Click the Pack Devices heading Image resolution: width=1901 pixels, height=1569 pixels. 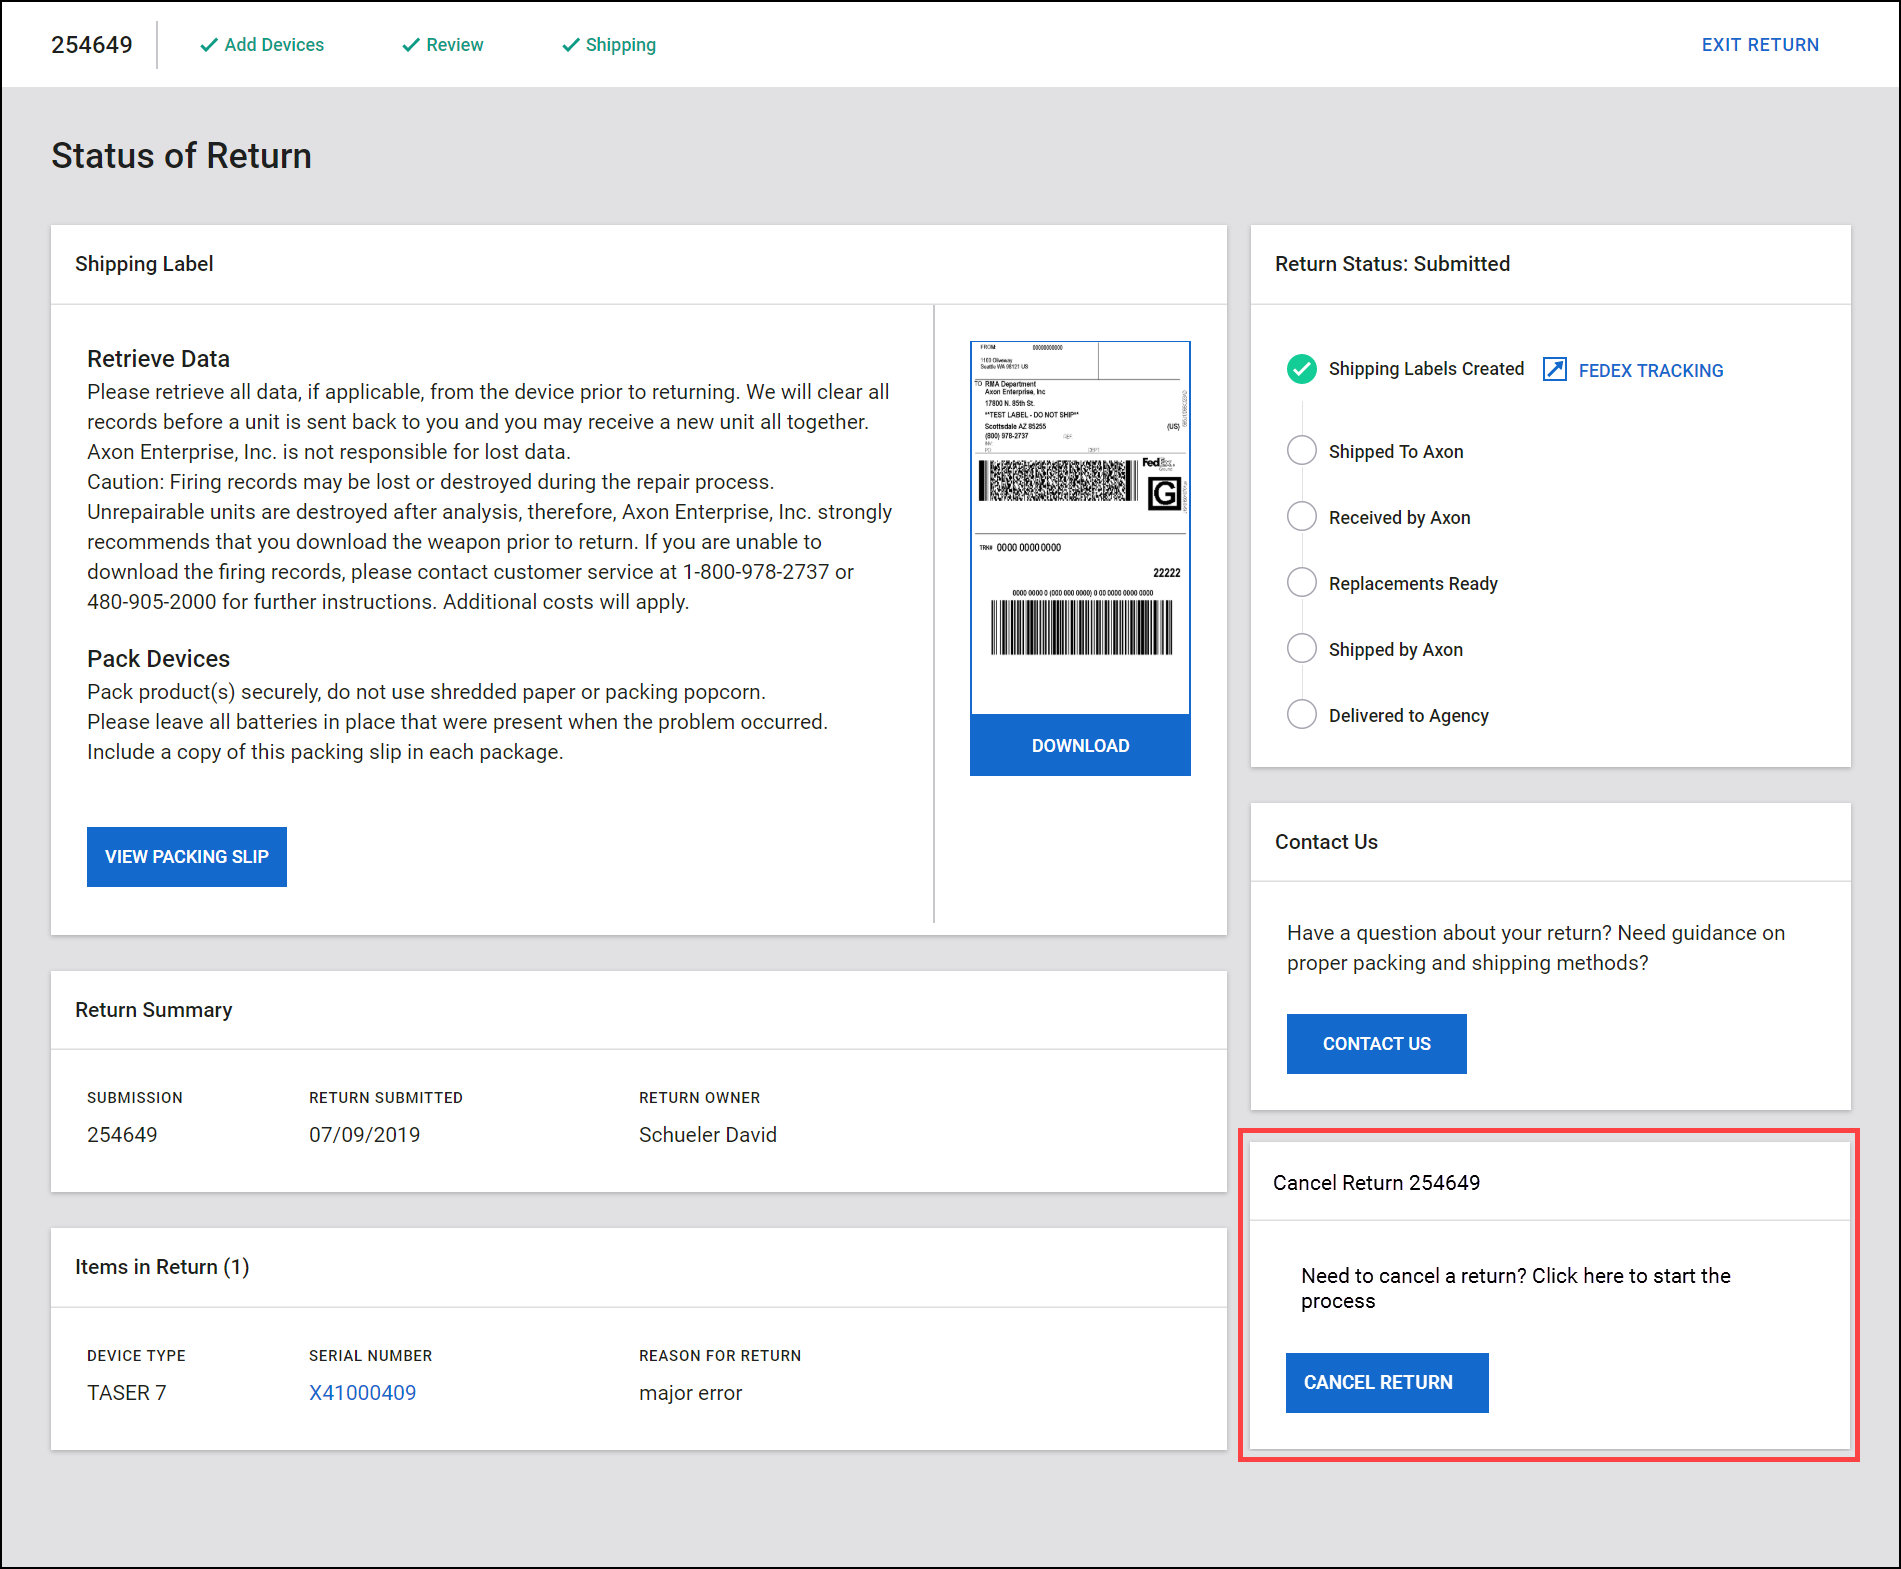point(158,659)
